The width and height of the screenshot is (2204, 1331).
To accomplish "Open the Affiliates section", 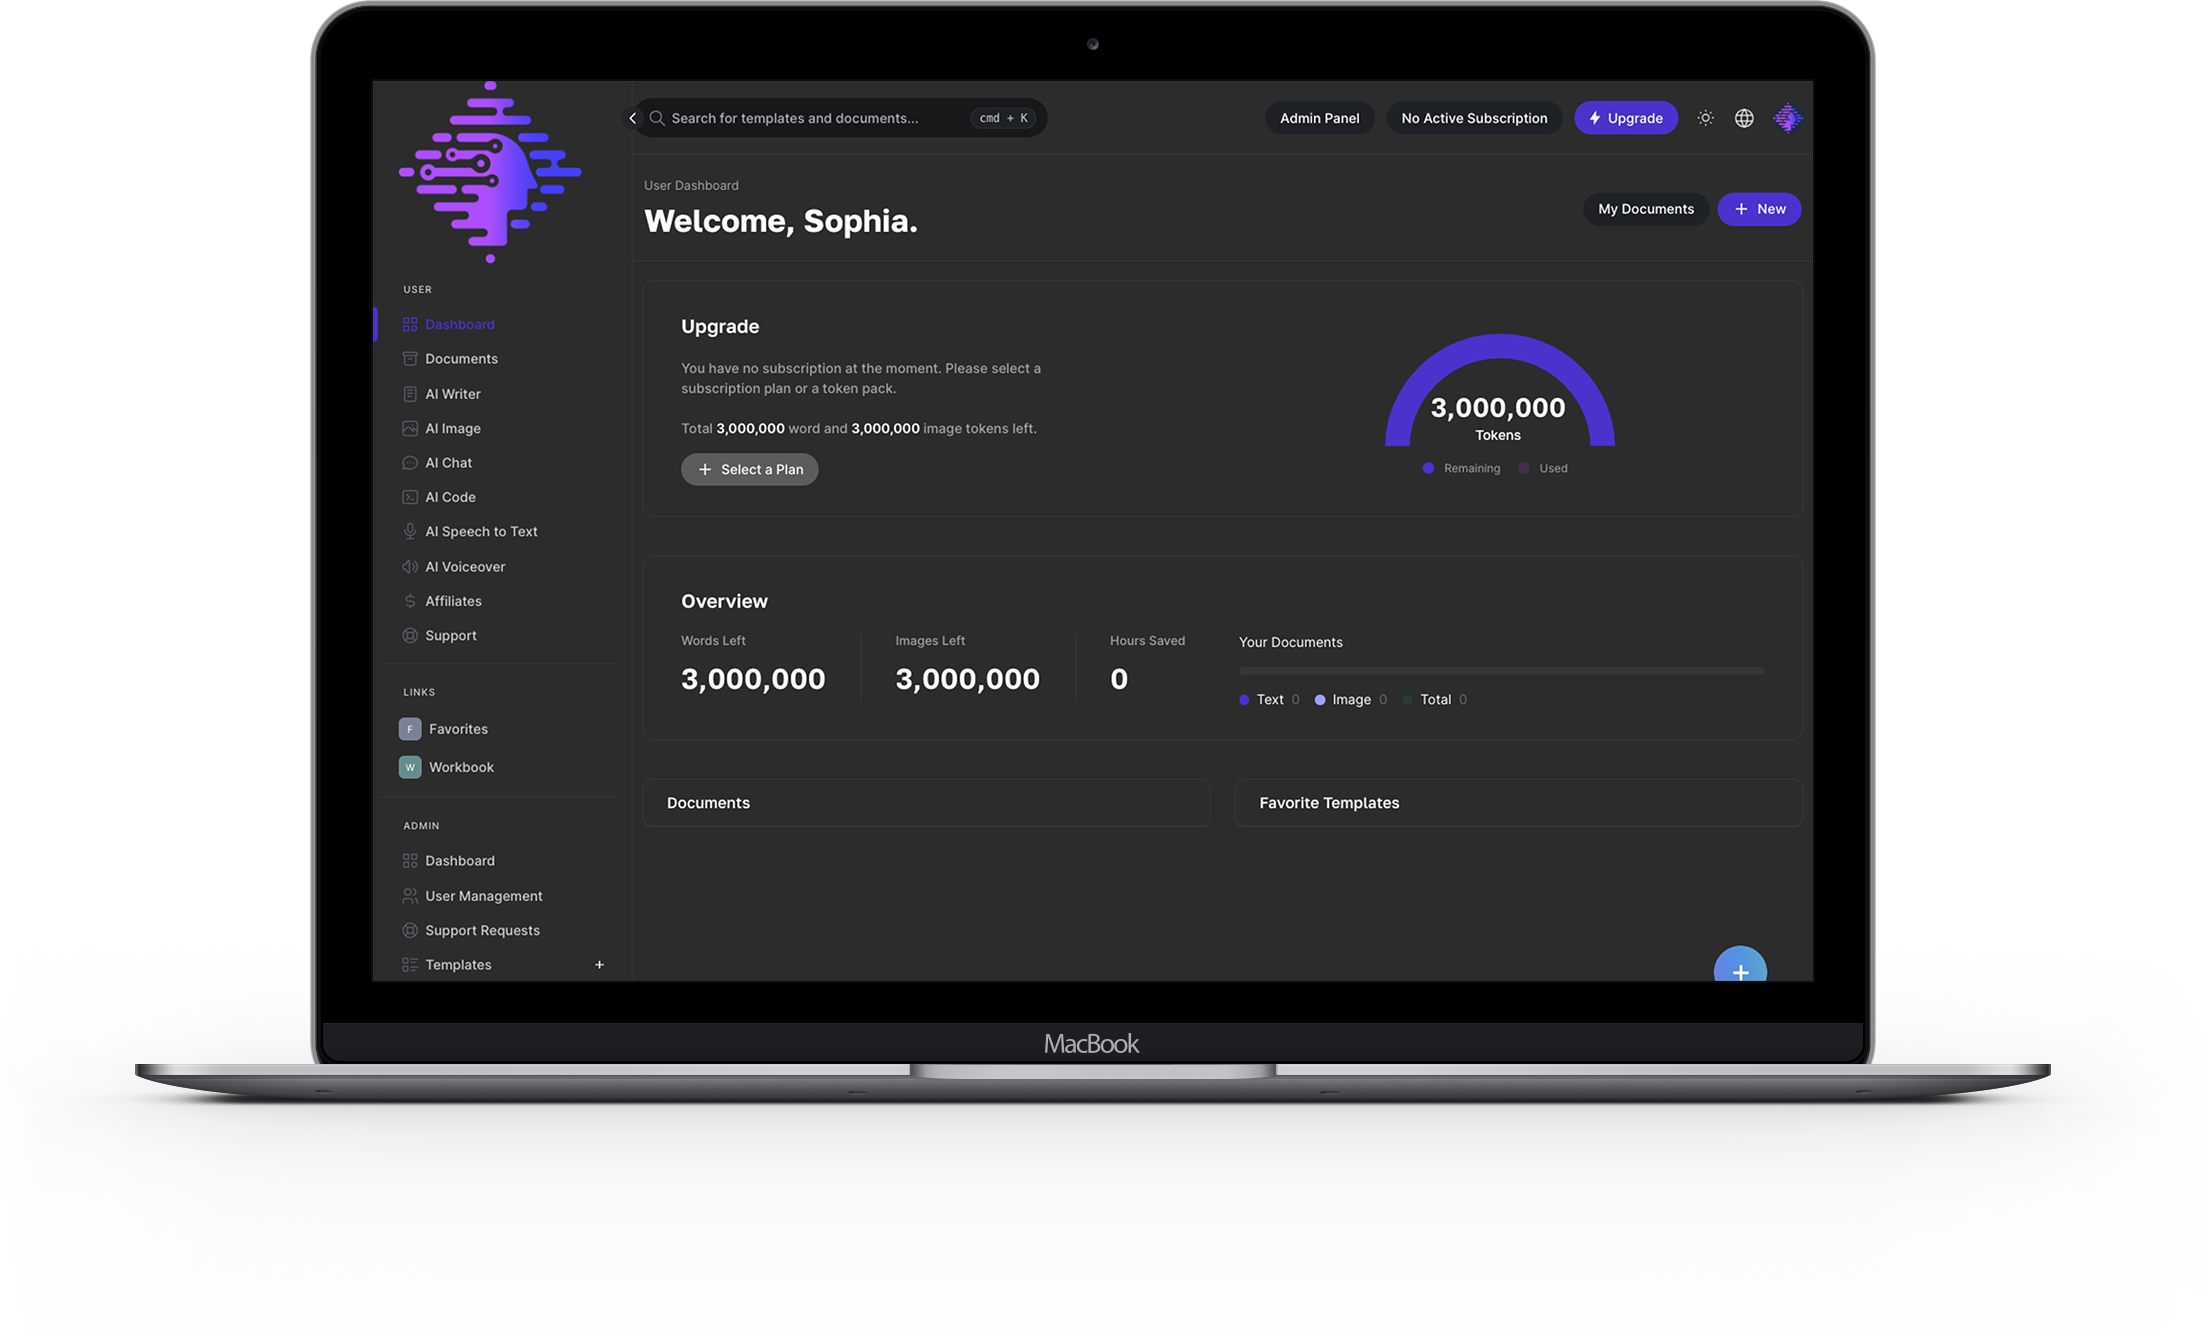I will (x=454, y=600).
